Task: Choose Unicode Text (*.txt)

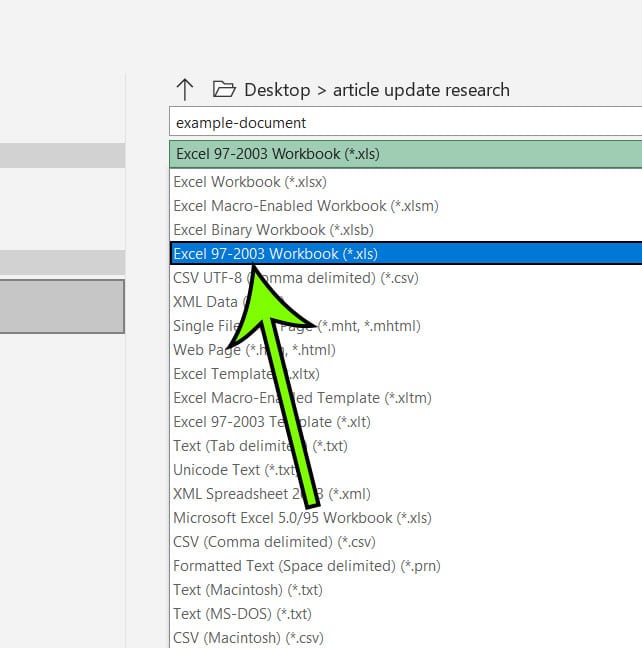Action: coord(406,469)
